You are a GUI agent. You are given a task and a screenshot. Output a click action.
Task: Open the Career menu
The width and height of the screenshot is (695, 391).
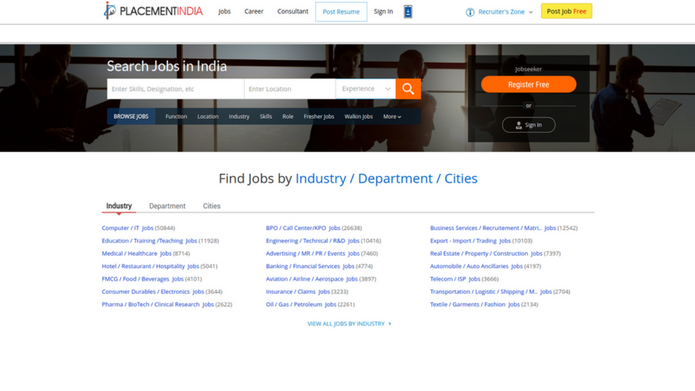[x=254, y=12]
